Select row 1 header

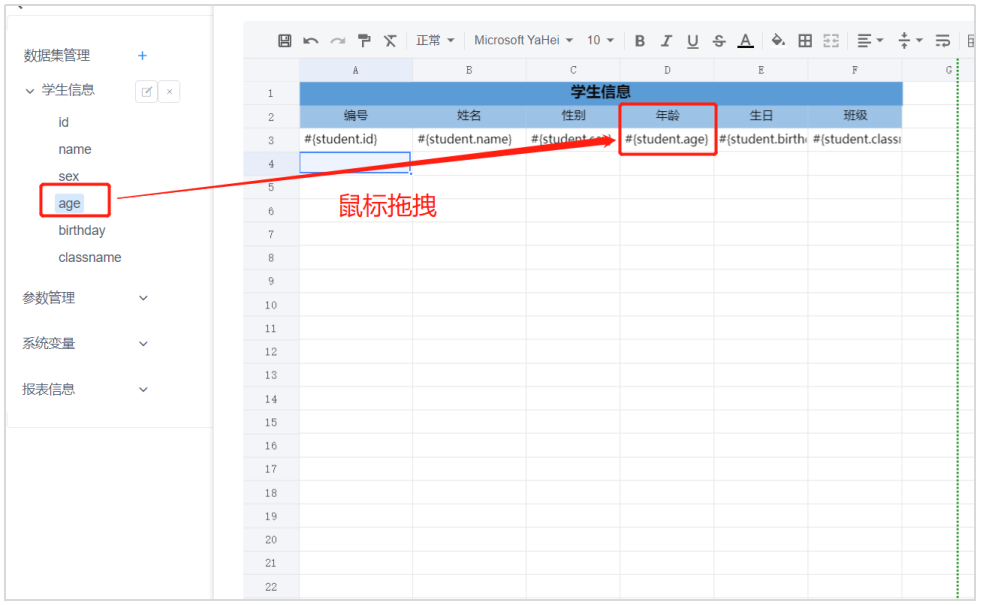click(x=271, y=94)
